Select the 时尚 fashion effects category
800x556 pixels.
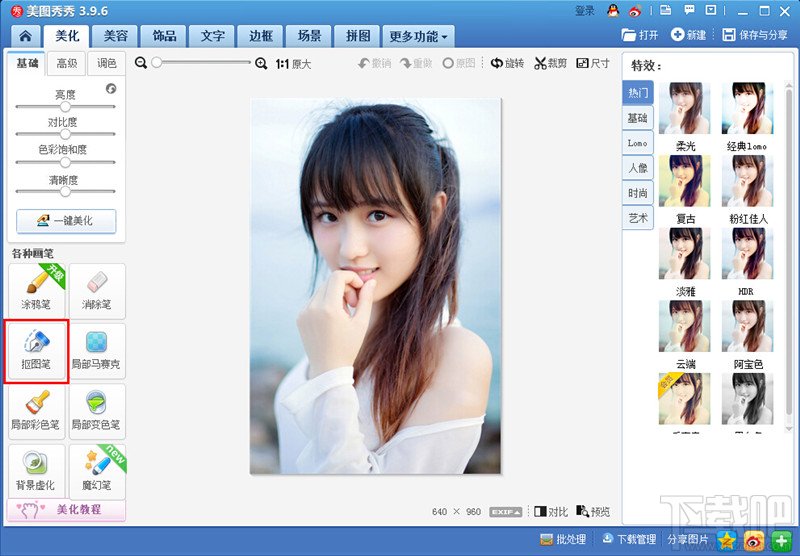click(638, 193)
